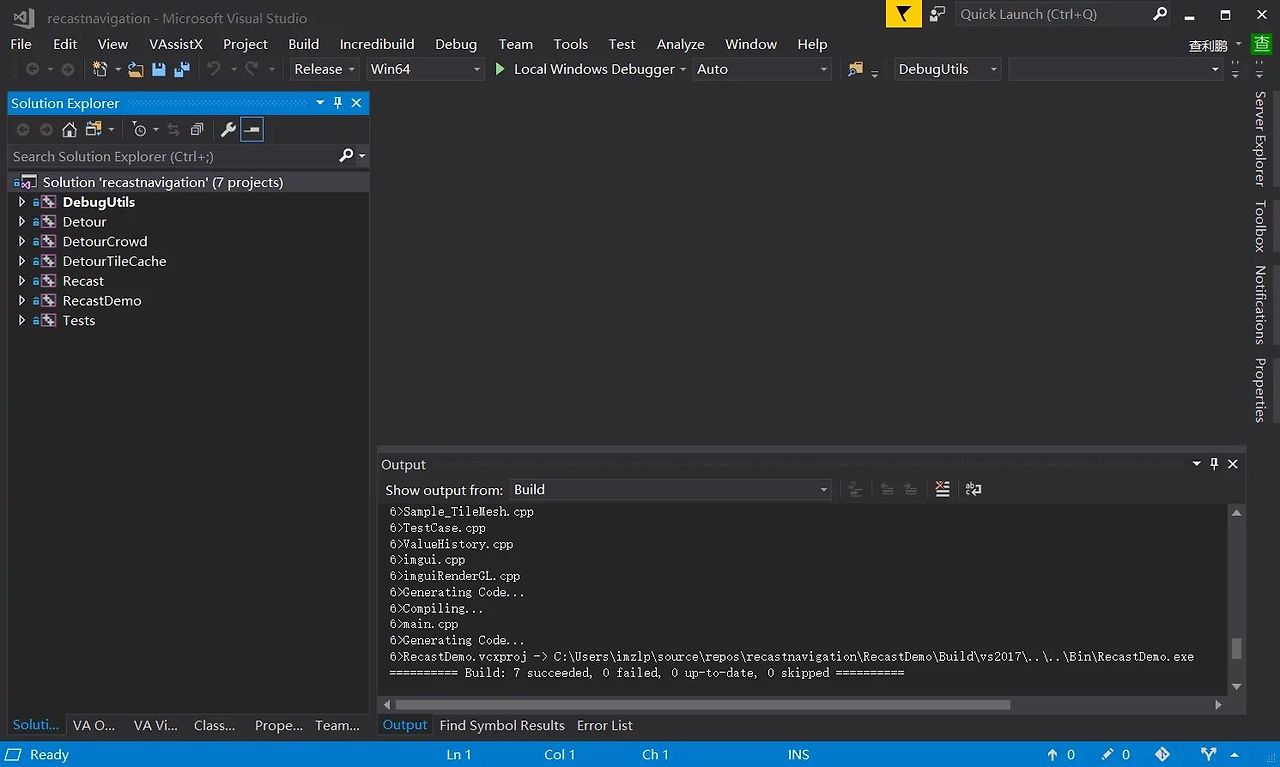Open the Analyze menu
Screen dimensions: 1280x767
[680, 44]
